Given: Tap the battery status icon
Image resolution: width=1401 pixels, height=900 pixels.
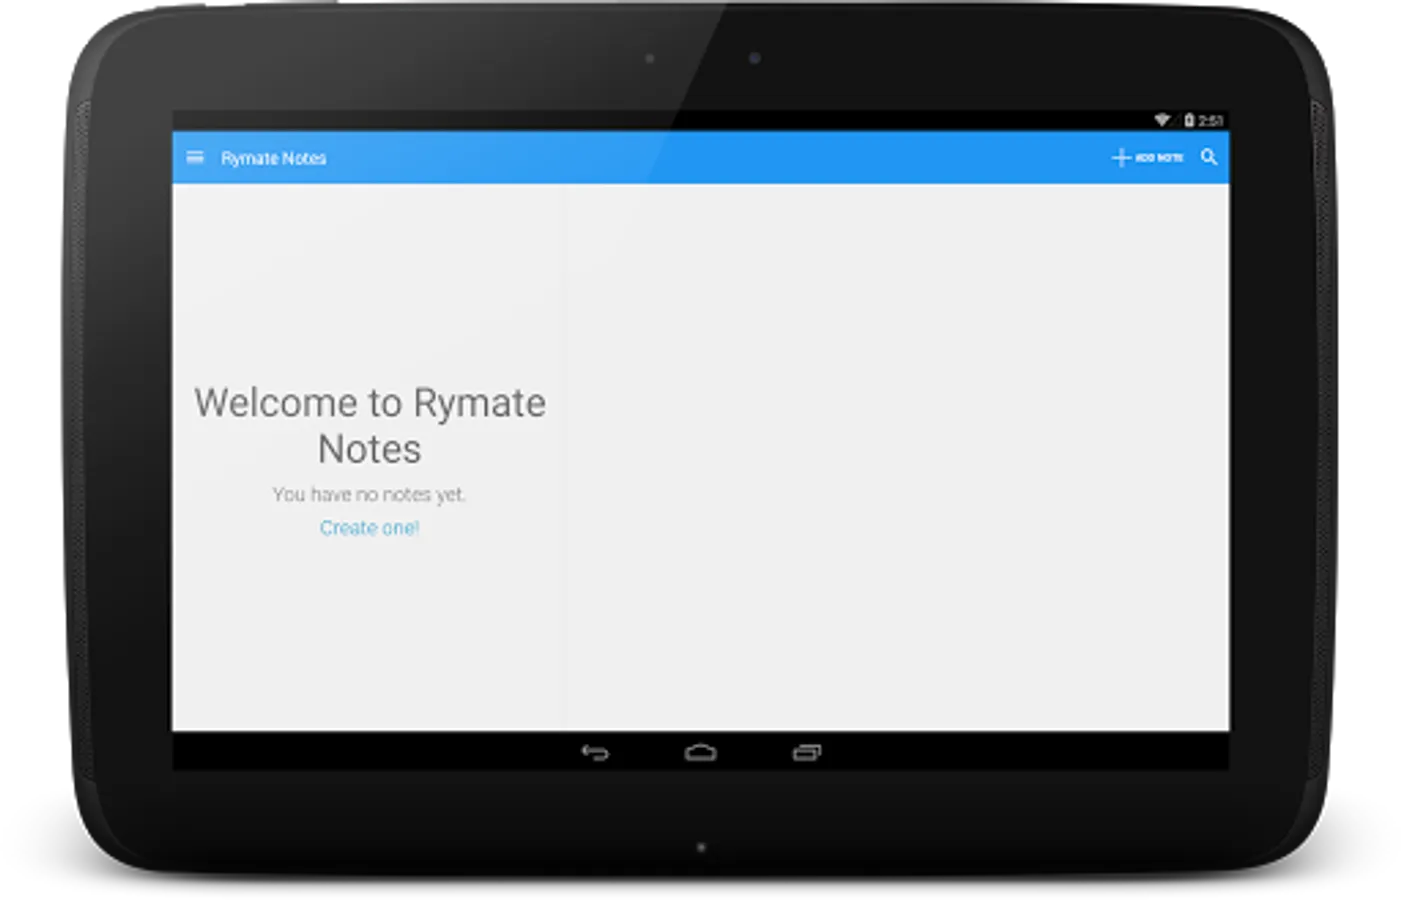Looking at the screenshot, I should 1189,120.
